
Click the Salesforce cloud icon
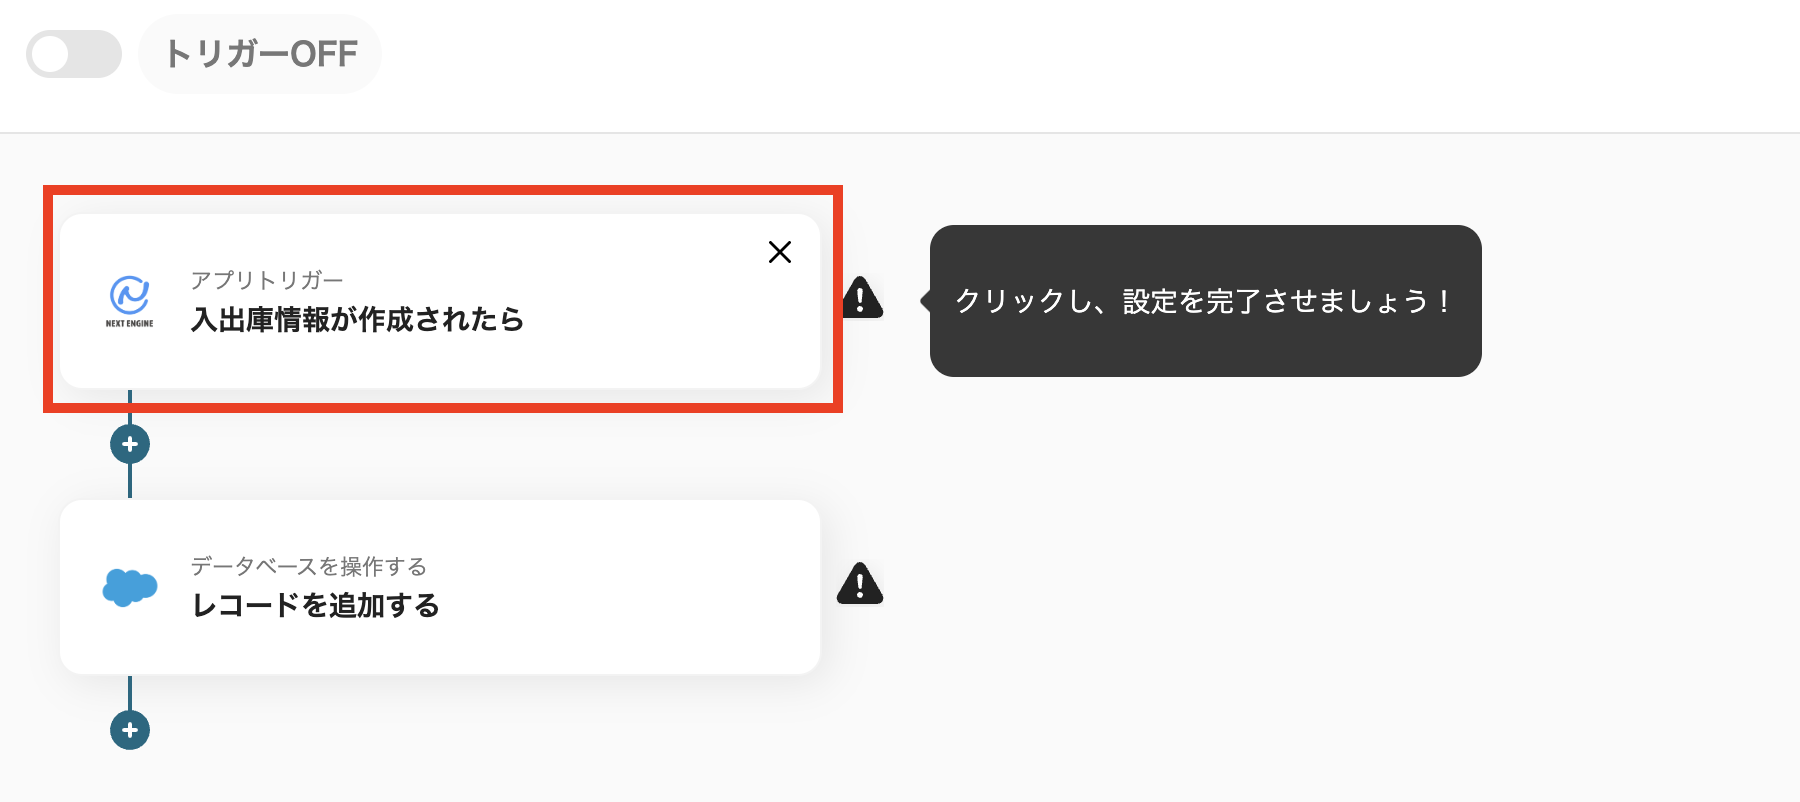pos(129,587)
